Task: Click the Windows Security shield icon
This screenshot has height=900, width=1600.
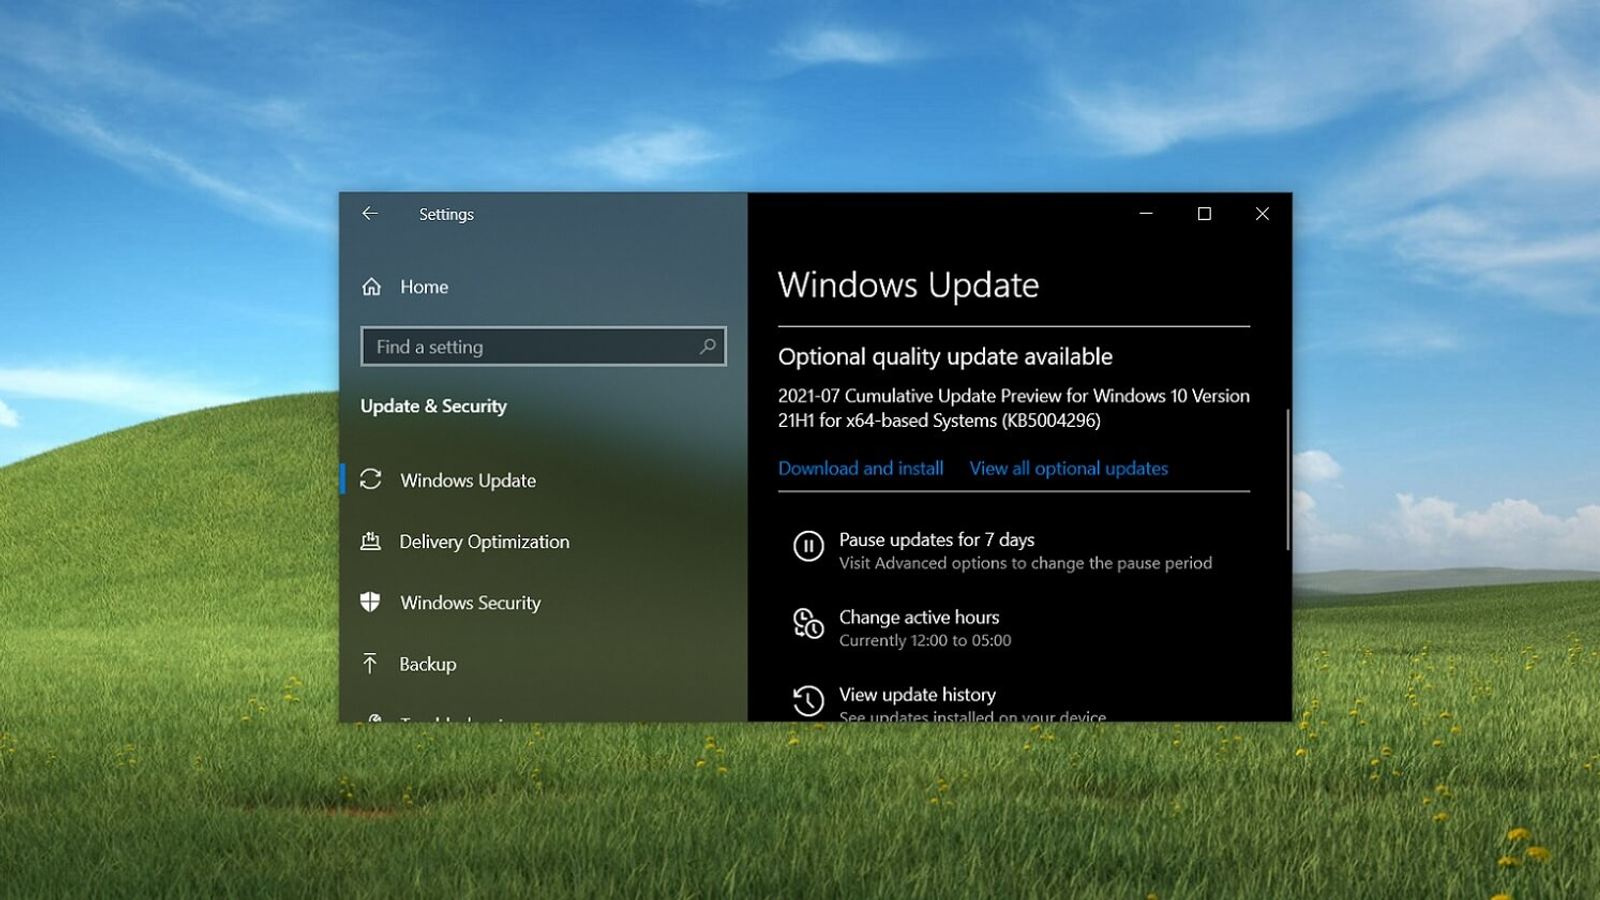Action: point(370,602)
